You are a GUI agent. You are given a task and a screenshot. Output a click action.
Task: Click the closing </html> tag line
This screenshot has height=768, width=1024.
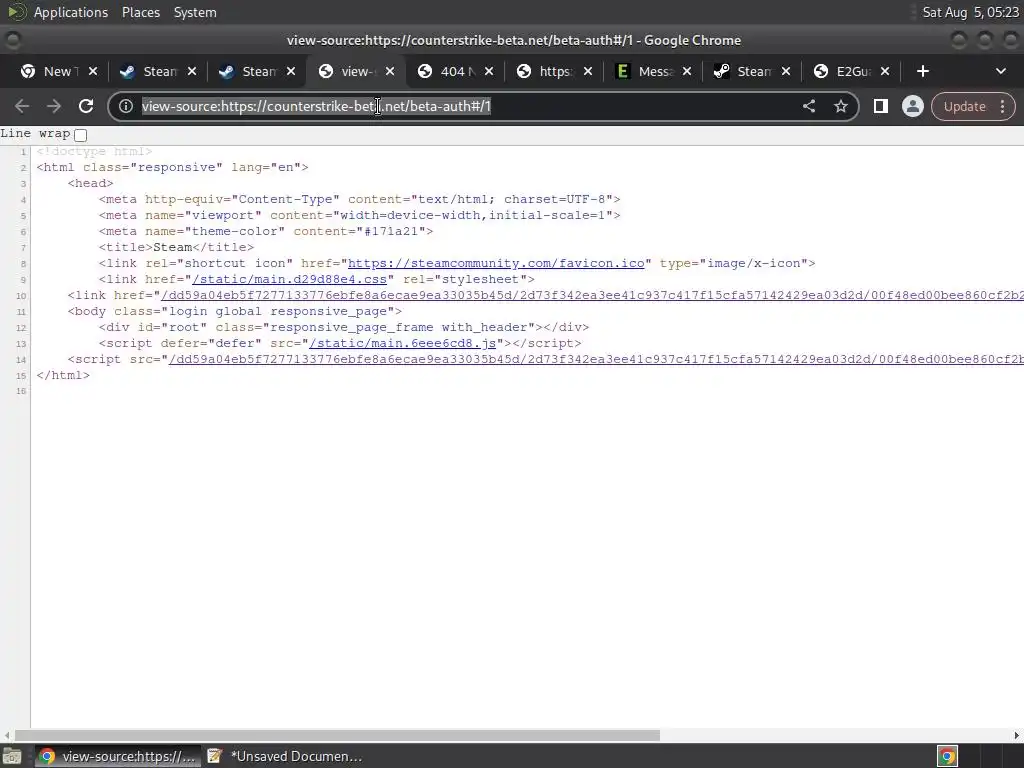point(63,376)
